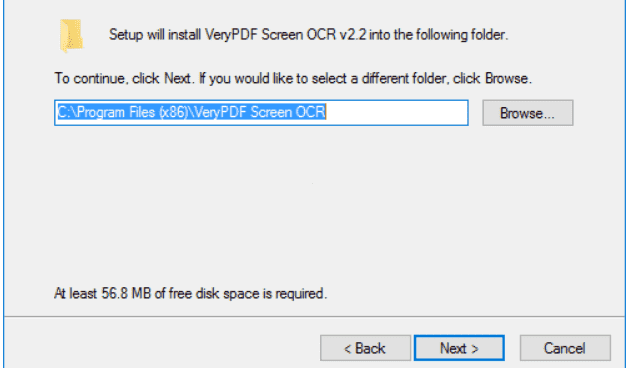The height and width of the screenshot is (368, 626).
Task: Open the Browse... folder picker
Action: coord(527,113)
